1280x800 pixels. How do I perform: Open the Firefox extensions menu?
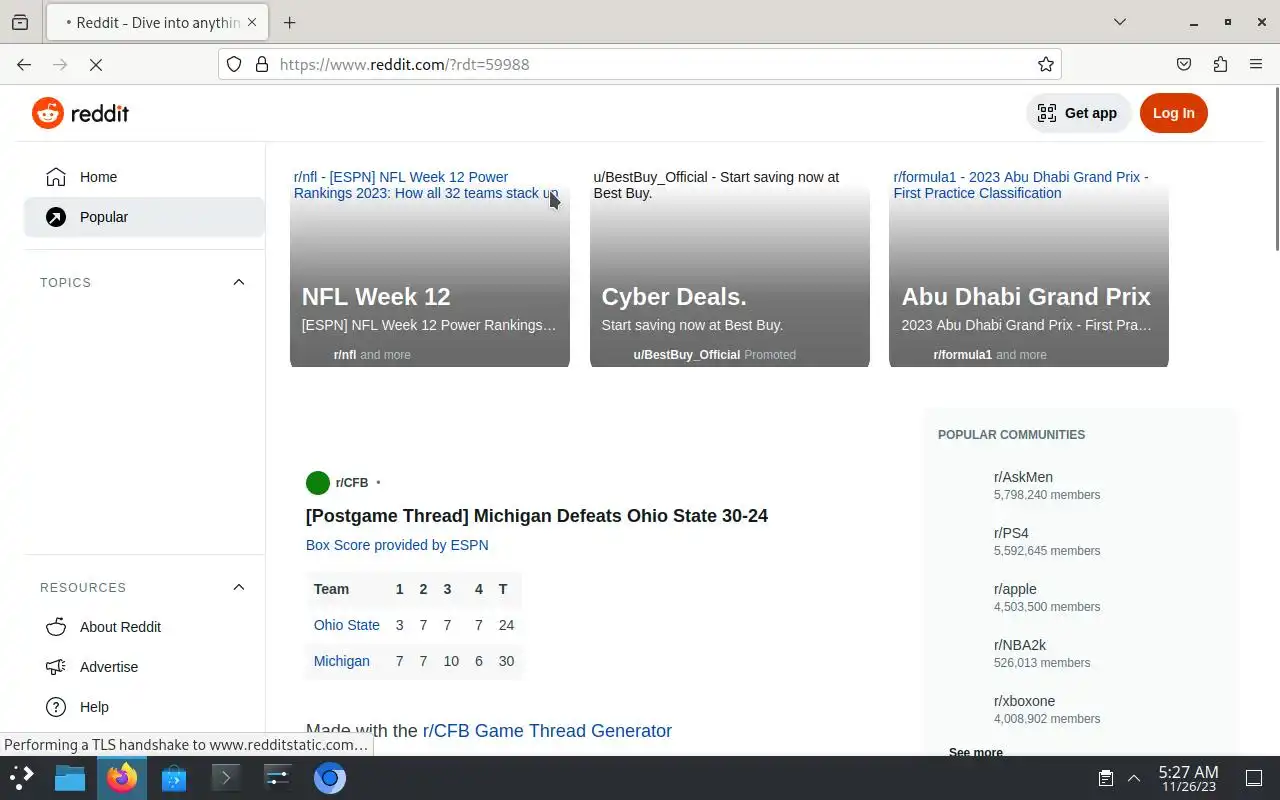point(1220,64)
